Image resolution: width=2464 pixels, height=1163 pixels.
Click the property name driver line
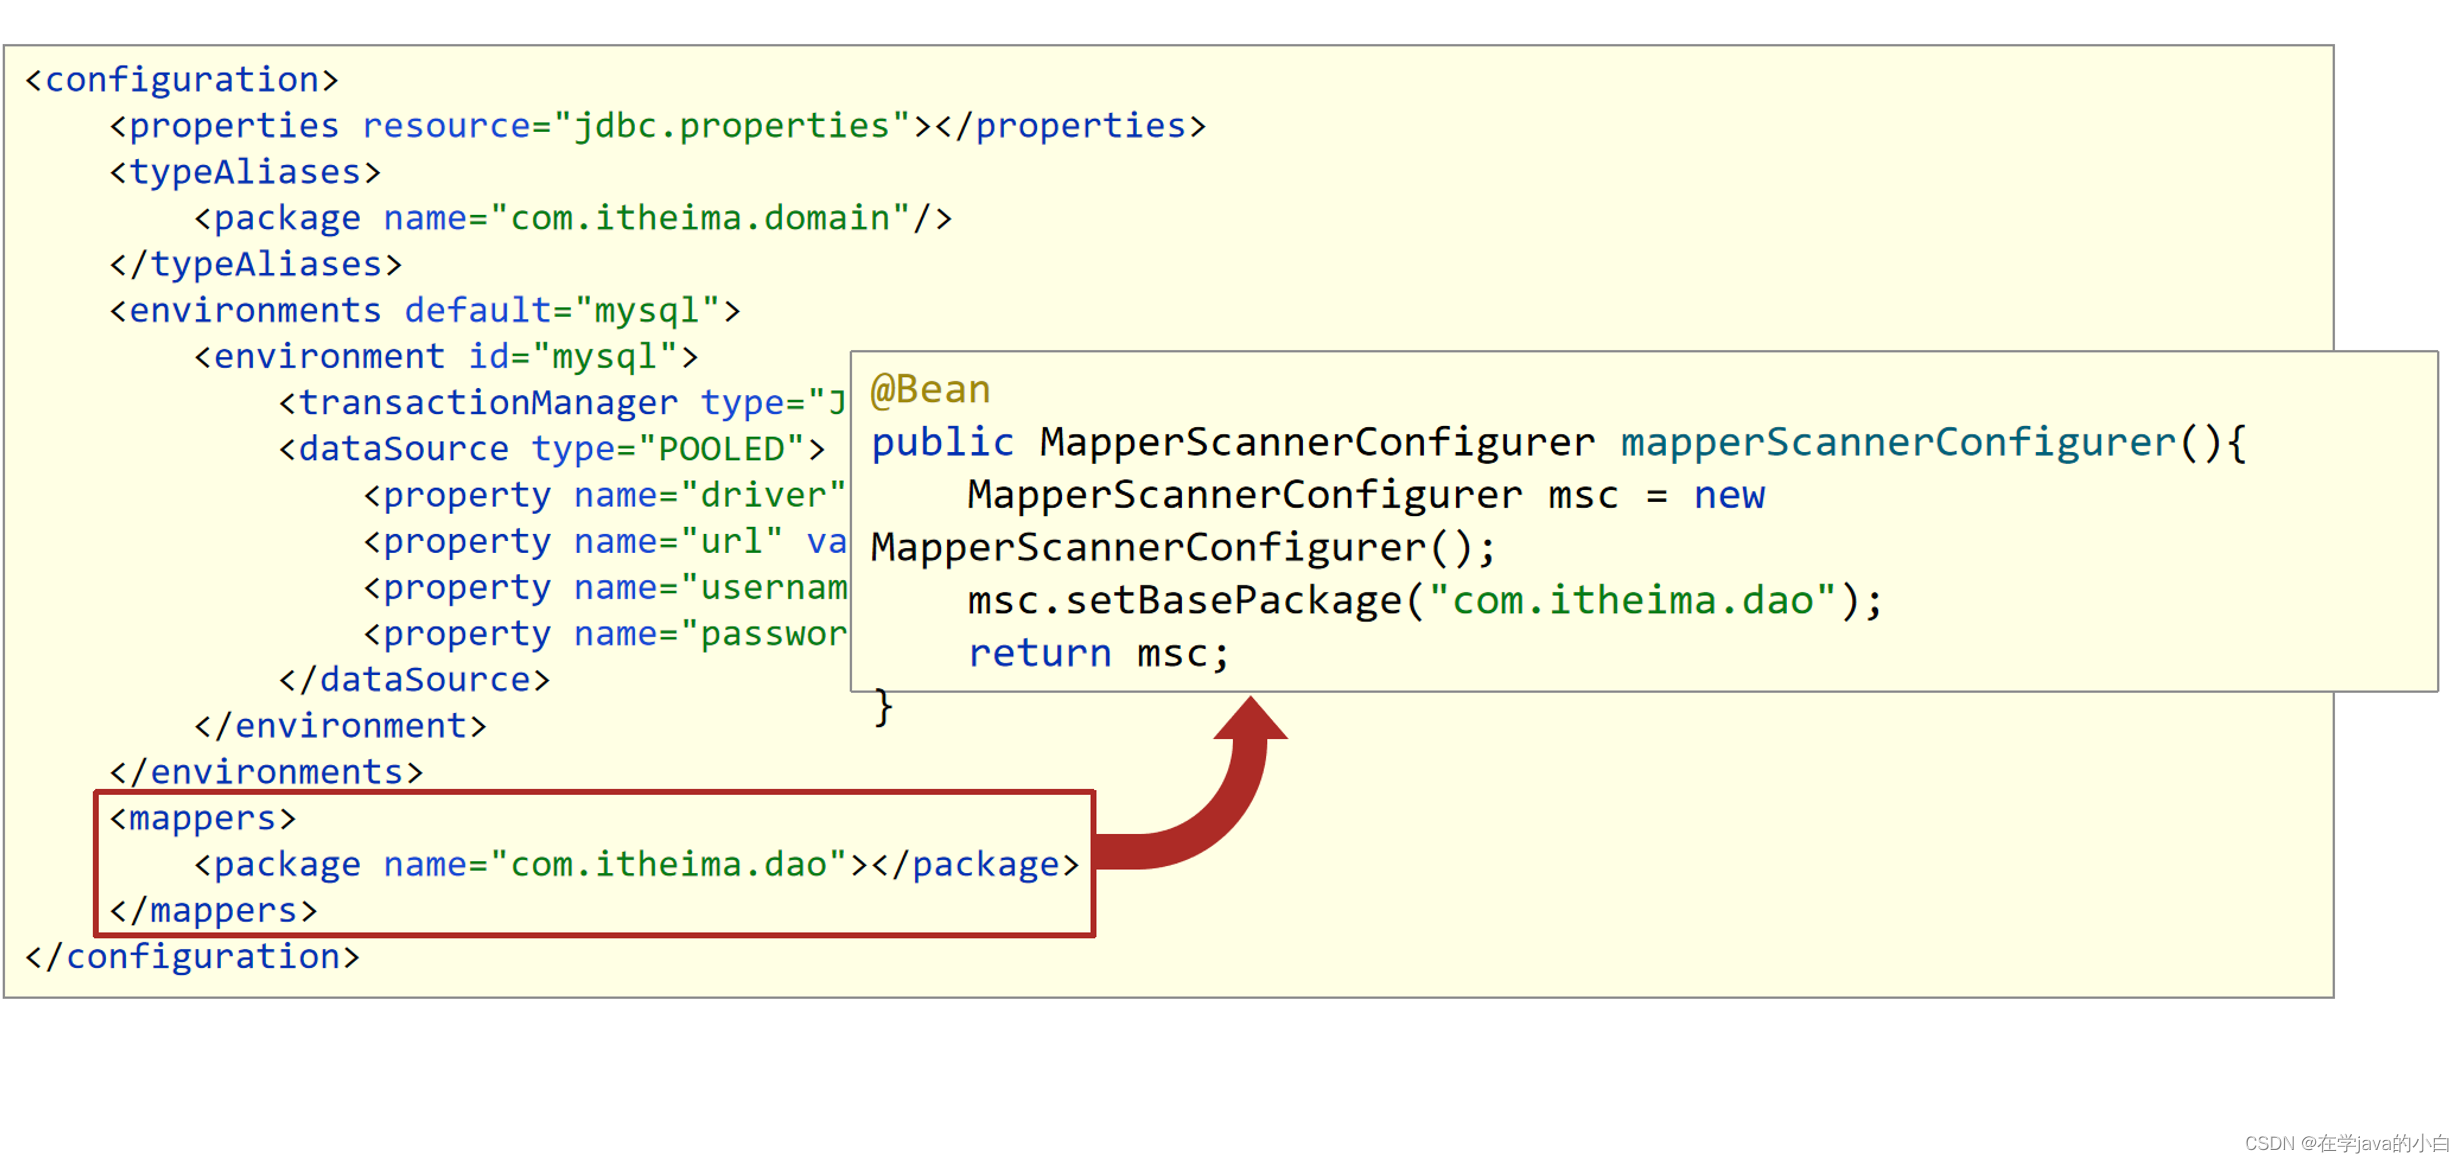click(x=604, y=495)
